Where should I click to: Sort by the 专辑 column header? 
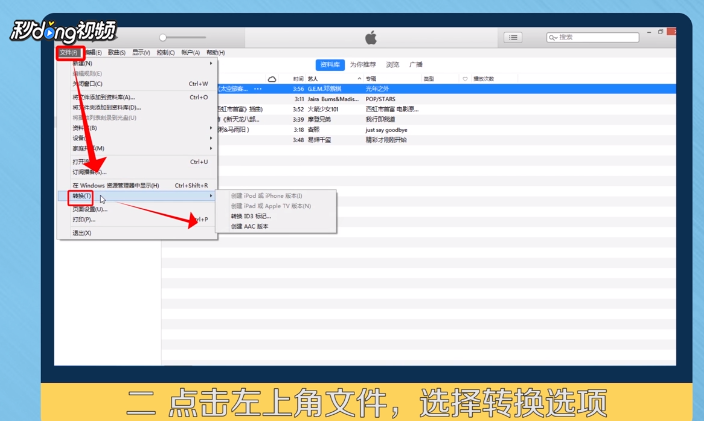[371, 79]
